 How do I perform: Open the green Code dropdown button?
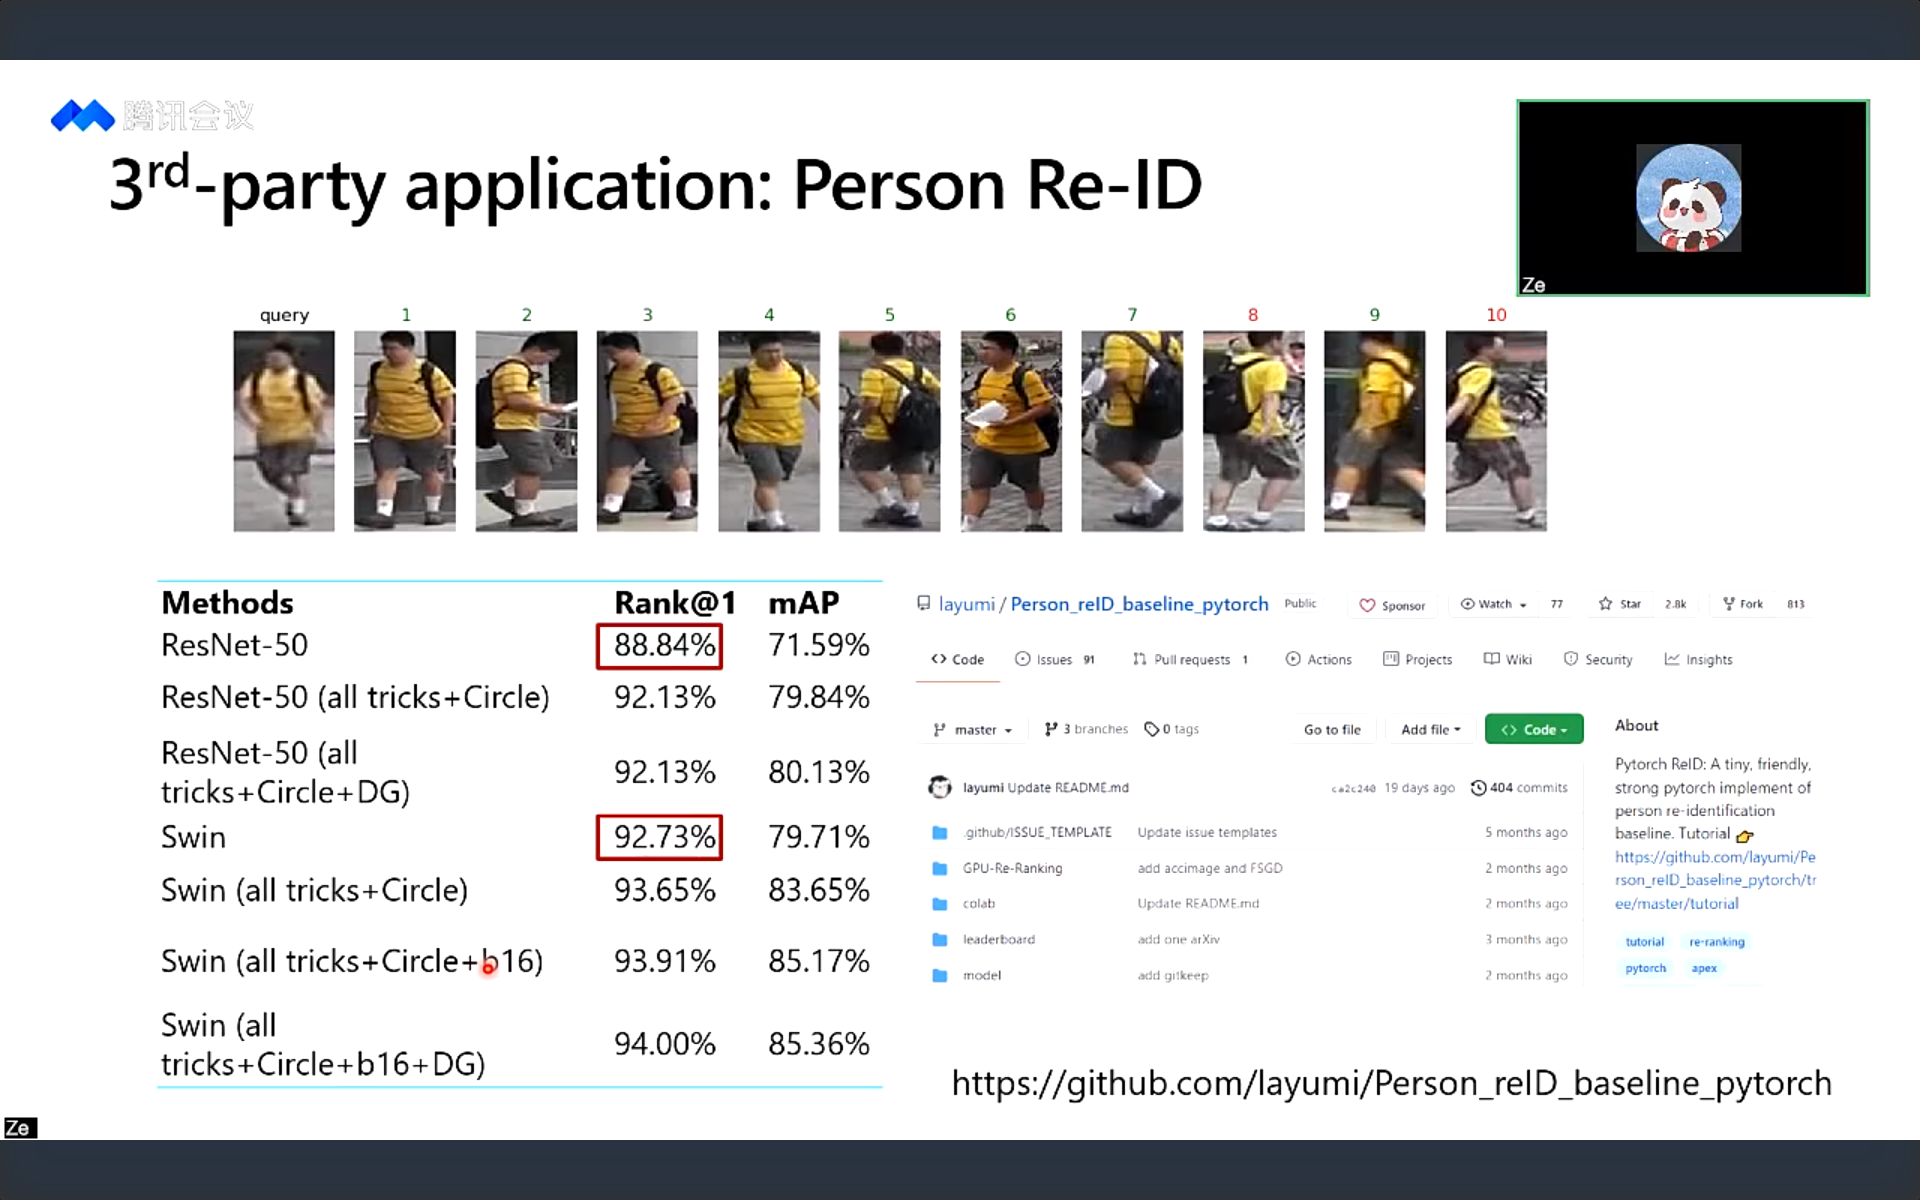coord(1533,730)
